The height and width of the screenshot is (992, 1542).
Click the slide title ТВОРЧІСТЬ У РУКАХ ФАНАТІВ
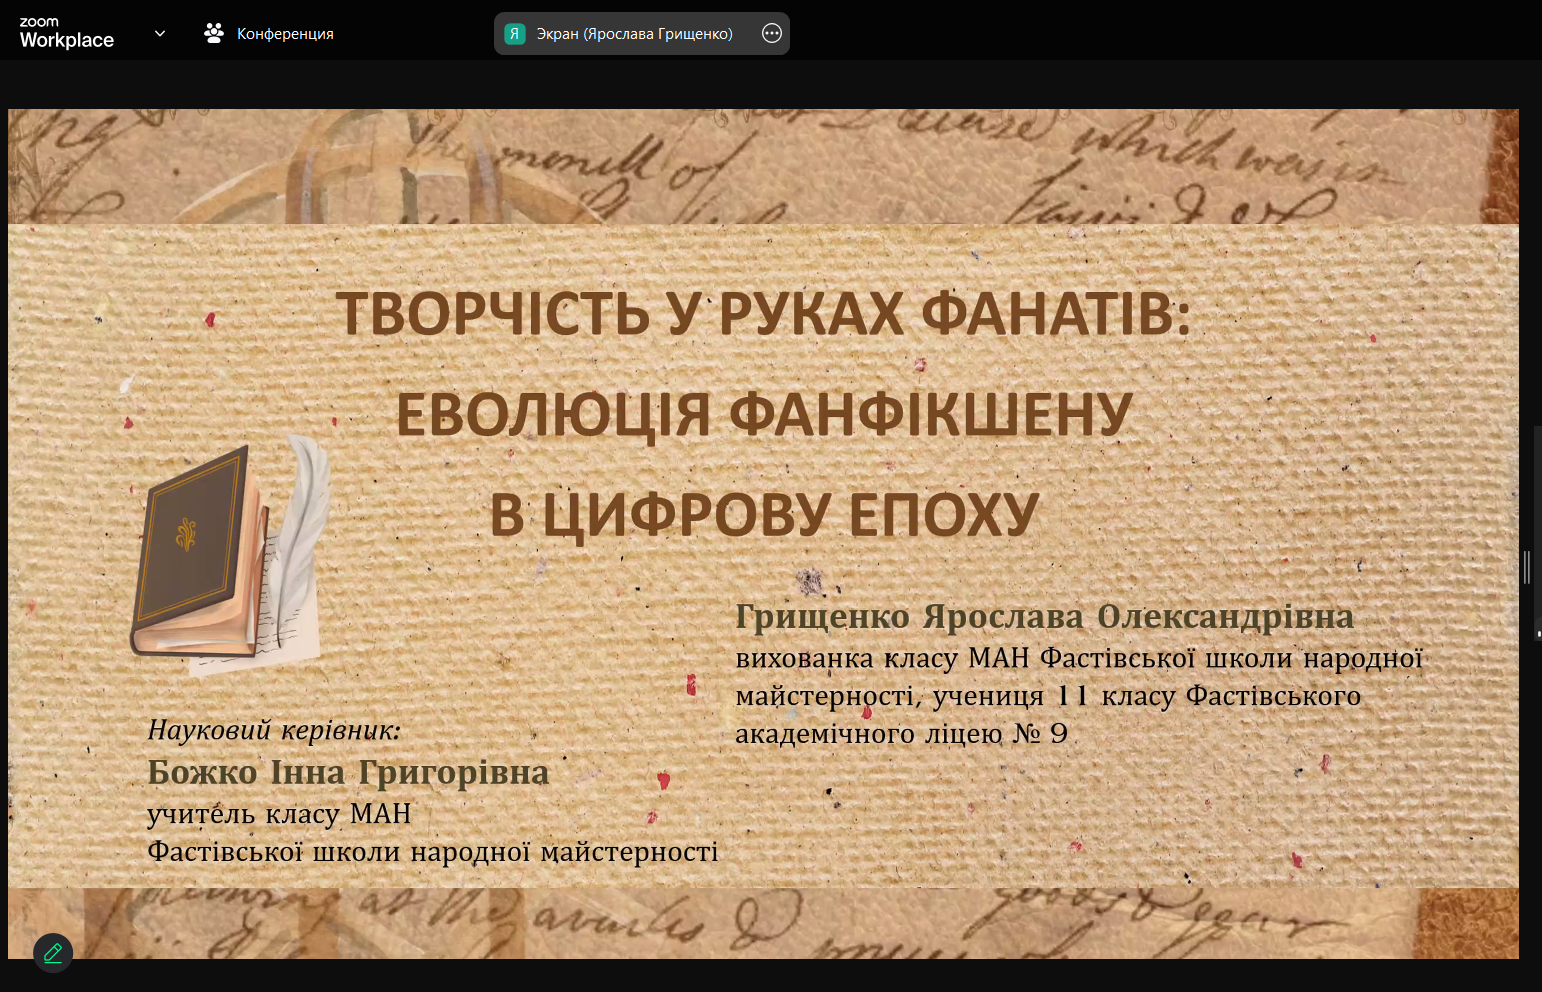click(763, 314)
